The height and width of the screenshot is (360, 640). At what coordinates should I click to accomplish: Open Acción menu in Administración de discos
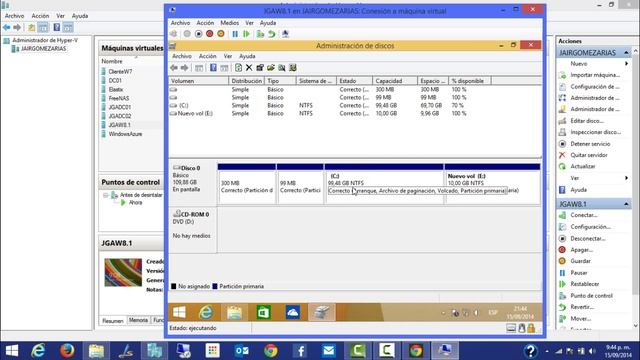click(207, 56)
